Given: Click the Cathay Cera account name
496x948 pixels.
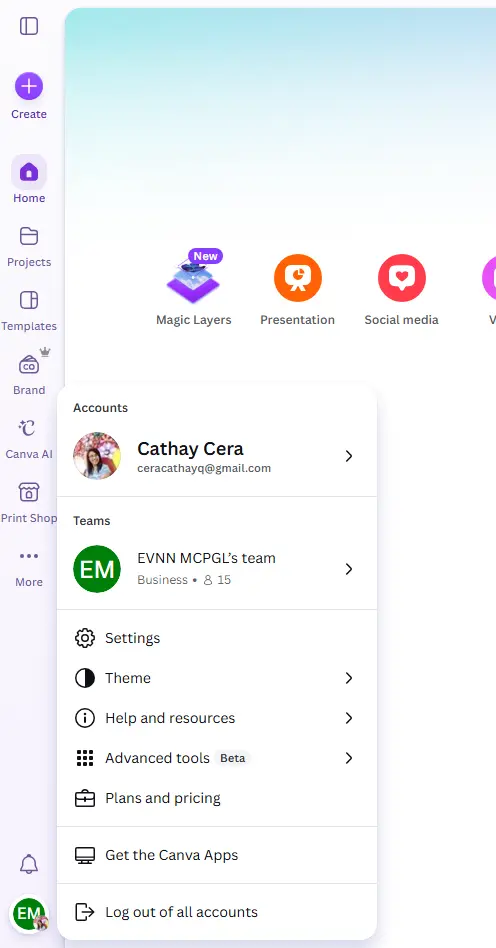Looking at the screenshot, I should pyautogui.click(x=190, y=449).
